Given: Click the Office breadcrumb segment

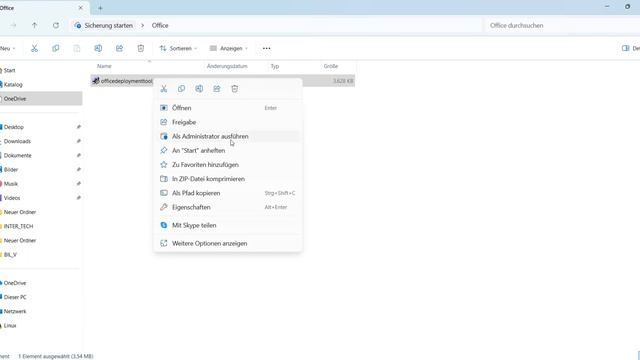Looking at the screenshot, I should (x=160, y=25).
